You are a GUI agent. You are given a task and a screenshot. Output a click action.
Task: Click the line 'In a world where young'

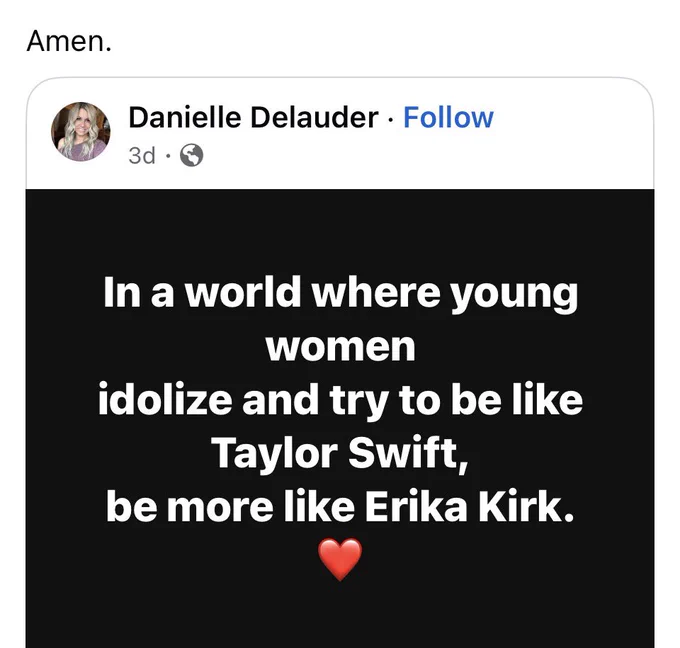point(340,294)
